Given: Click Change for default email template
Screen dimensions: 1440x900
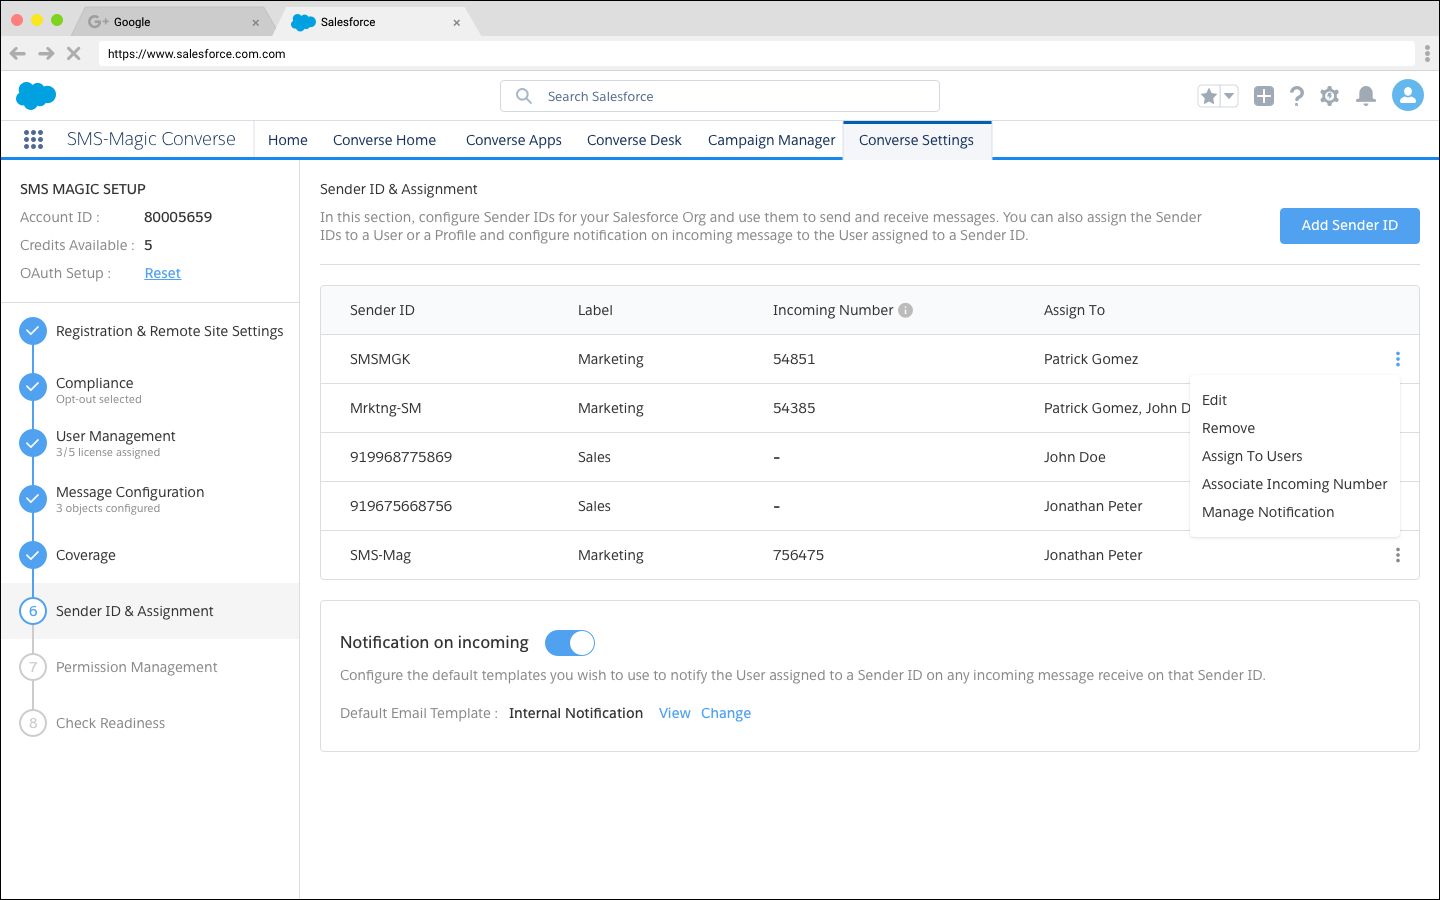Looking at the screenshot, I should tap(726, 713).
